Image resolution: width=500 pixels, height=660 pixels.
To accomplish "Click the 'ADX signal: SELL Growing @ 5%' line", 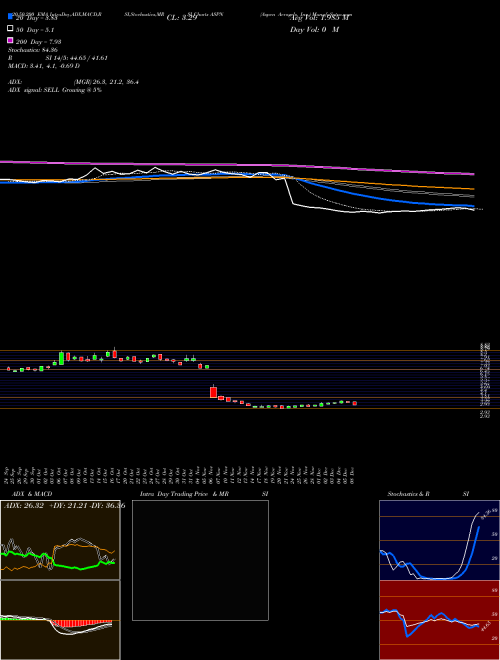I will pyautogui.click(x=55, y=90).
